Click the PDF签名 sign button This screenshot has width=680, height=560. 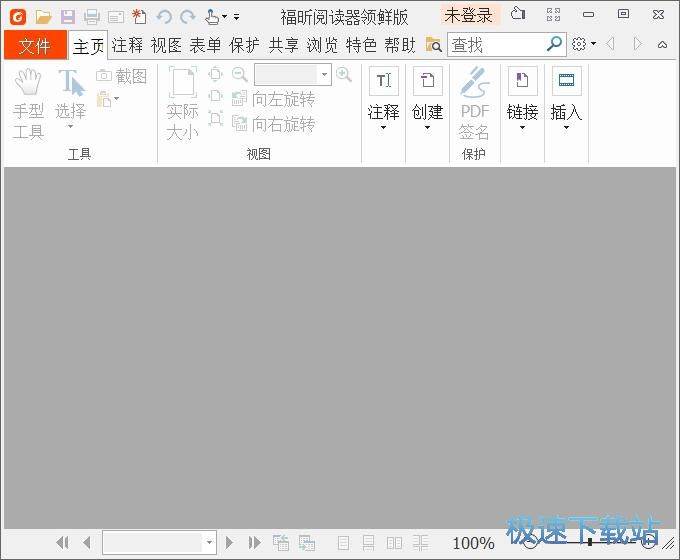click(x=474, y=104)
